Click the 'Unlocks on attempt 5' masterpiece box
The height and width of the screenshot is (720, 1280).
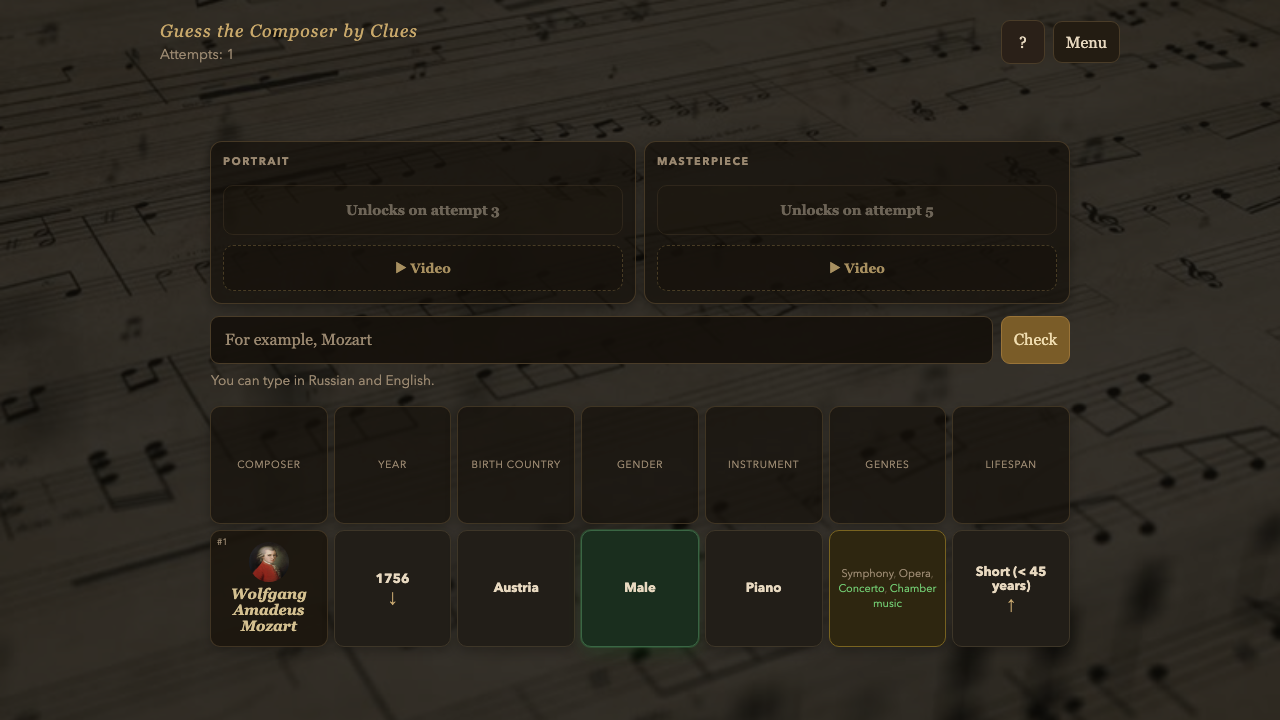click(857, 210)
